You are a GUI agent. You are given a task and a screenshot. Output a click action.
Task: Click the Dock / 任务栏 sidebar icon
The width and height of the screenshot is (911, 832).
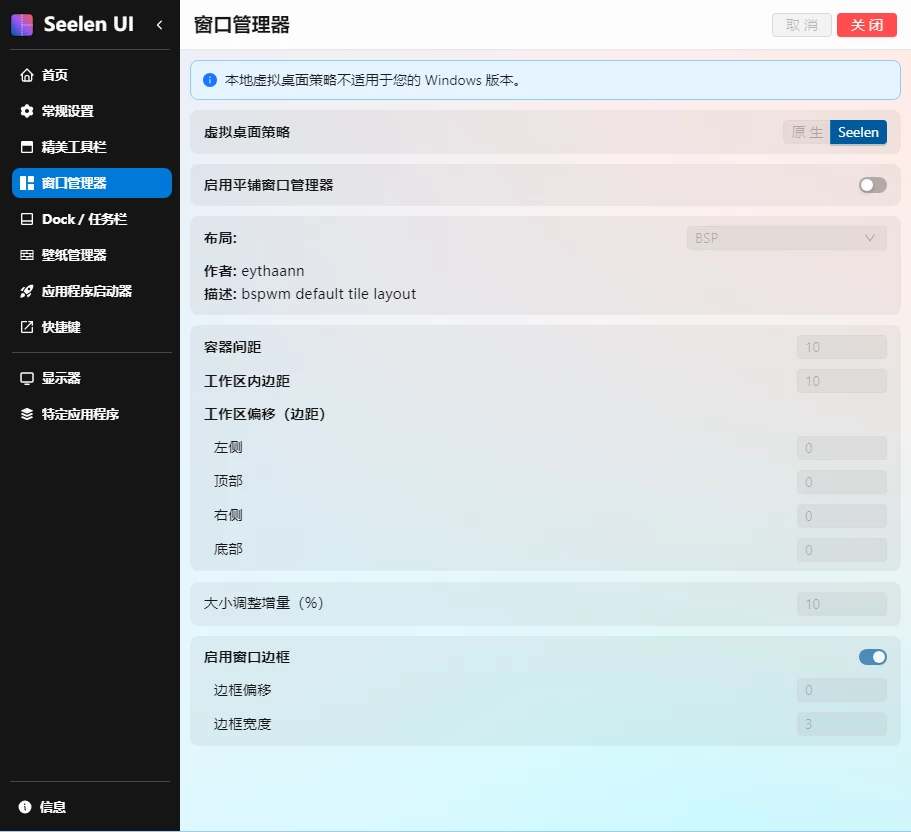click(27, 219)
